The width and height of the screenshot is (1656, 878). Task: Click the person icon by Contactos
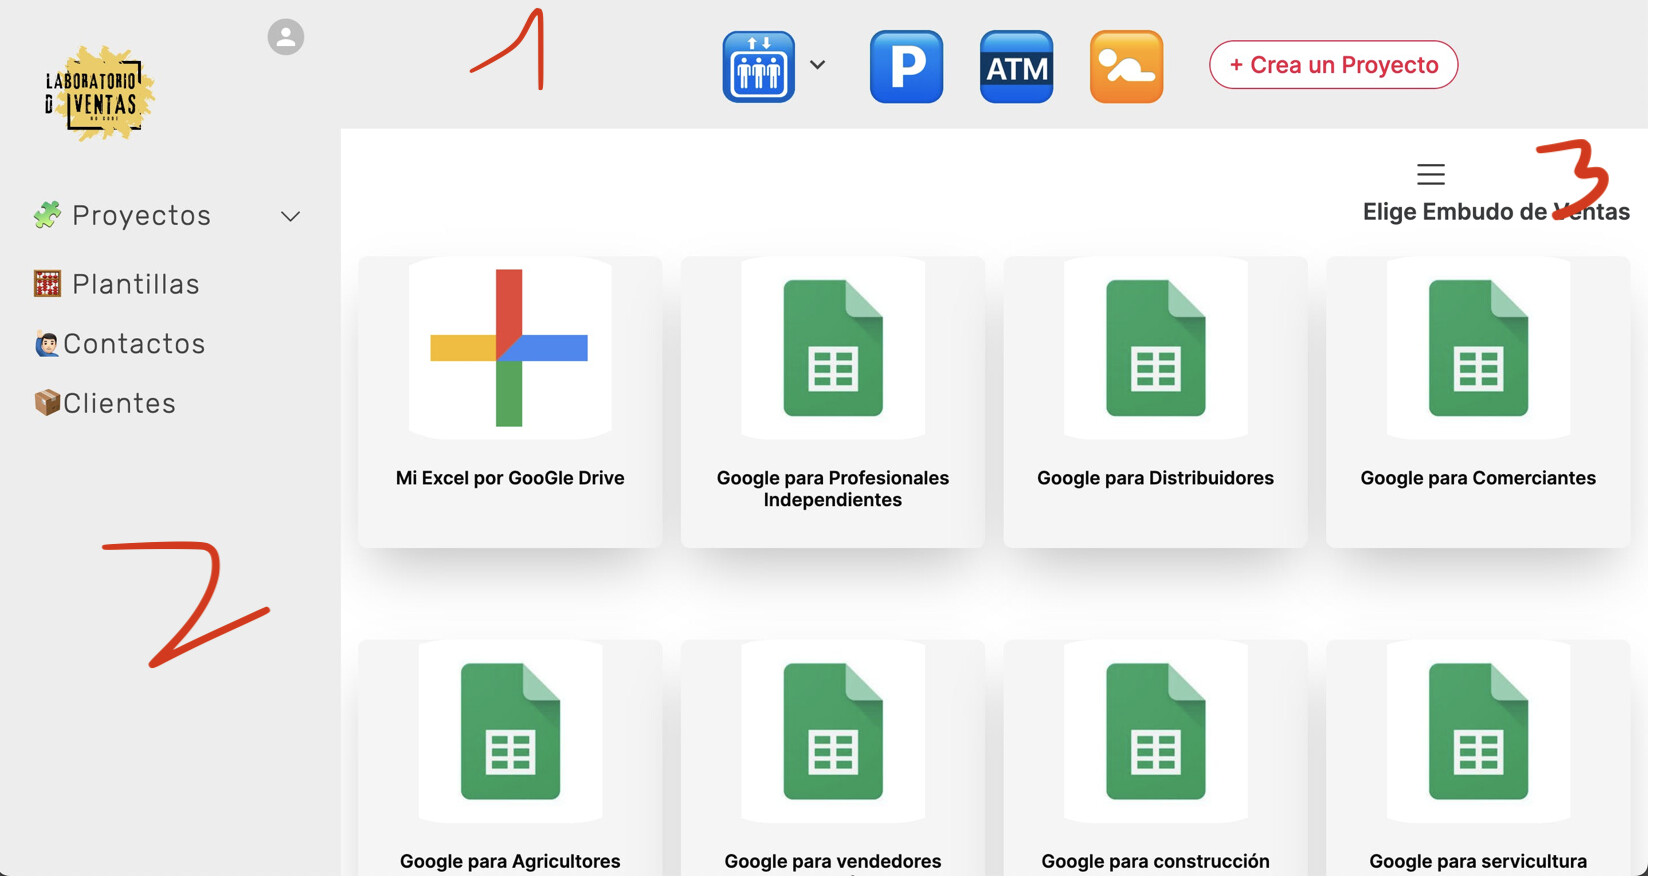pyautogui.click(x=47, y=344)
